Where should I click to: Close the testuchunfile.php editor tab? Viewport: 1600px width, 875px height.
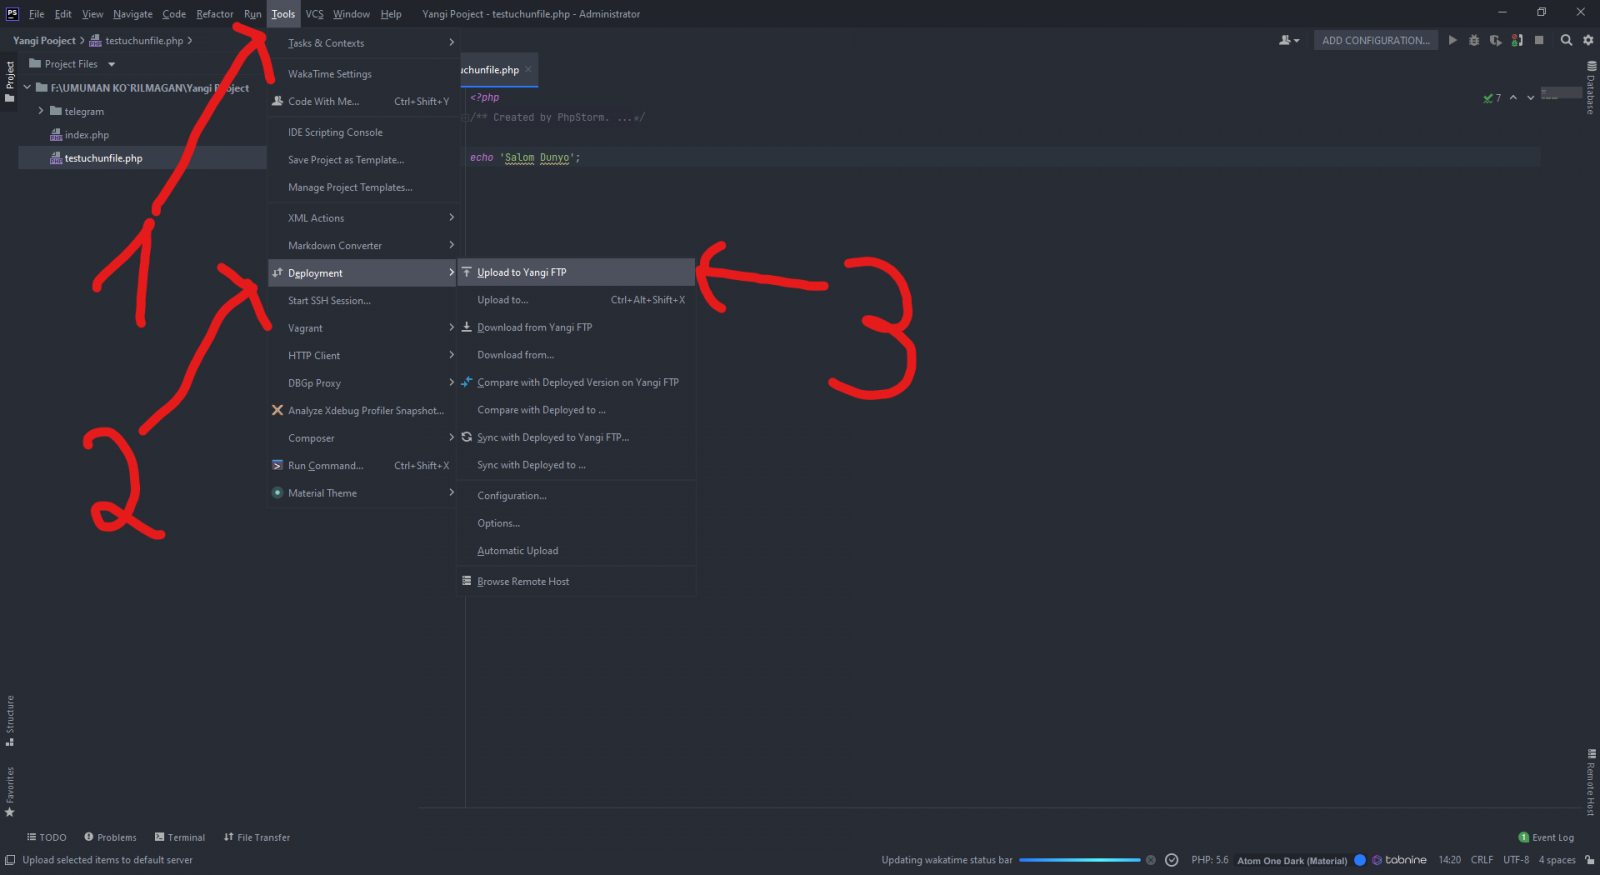pos(528,69)
